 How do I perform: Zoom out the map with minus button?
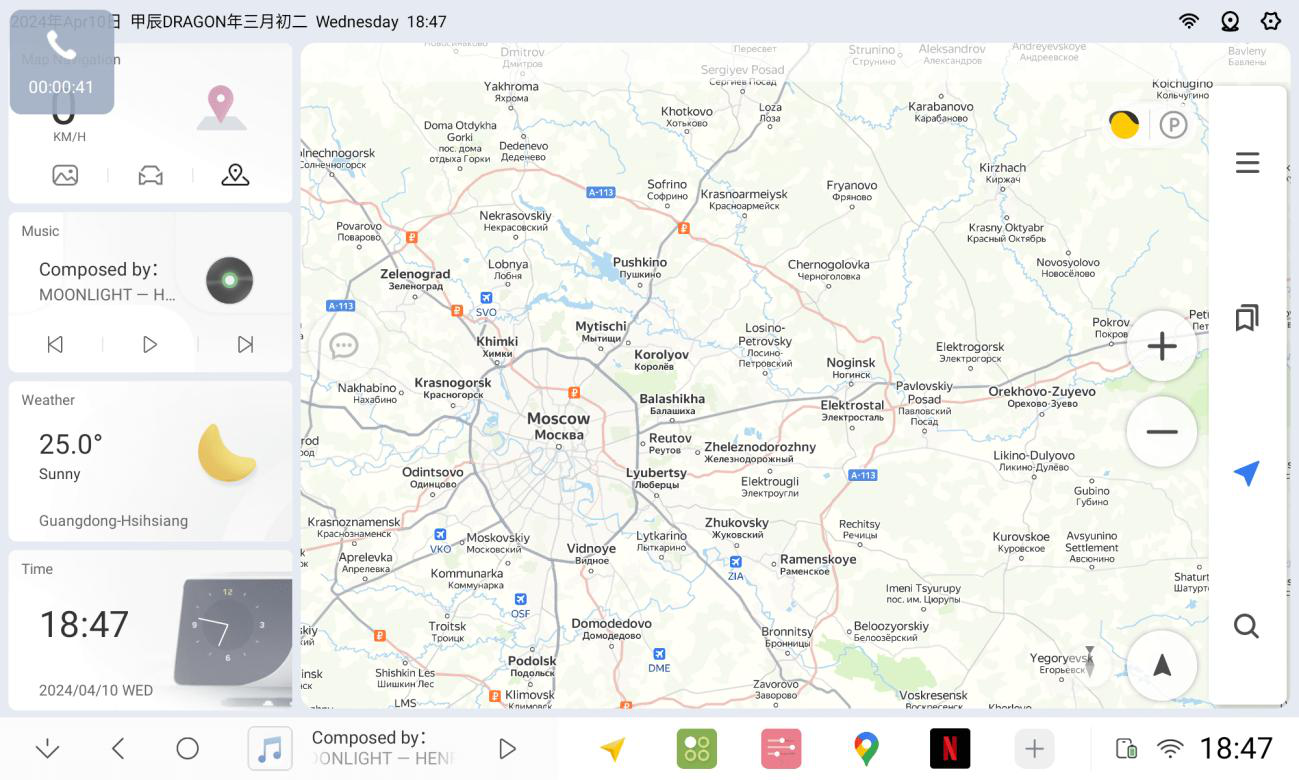click(1161, 432)
